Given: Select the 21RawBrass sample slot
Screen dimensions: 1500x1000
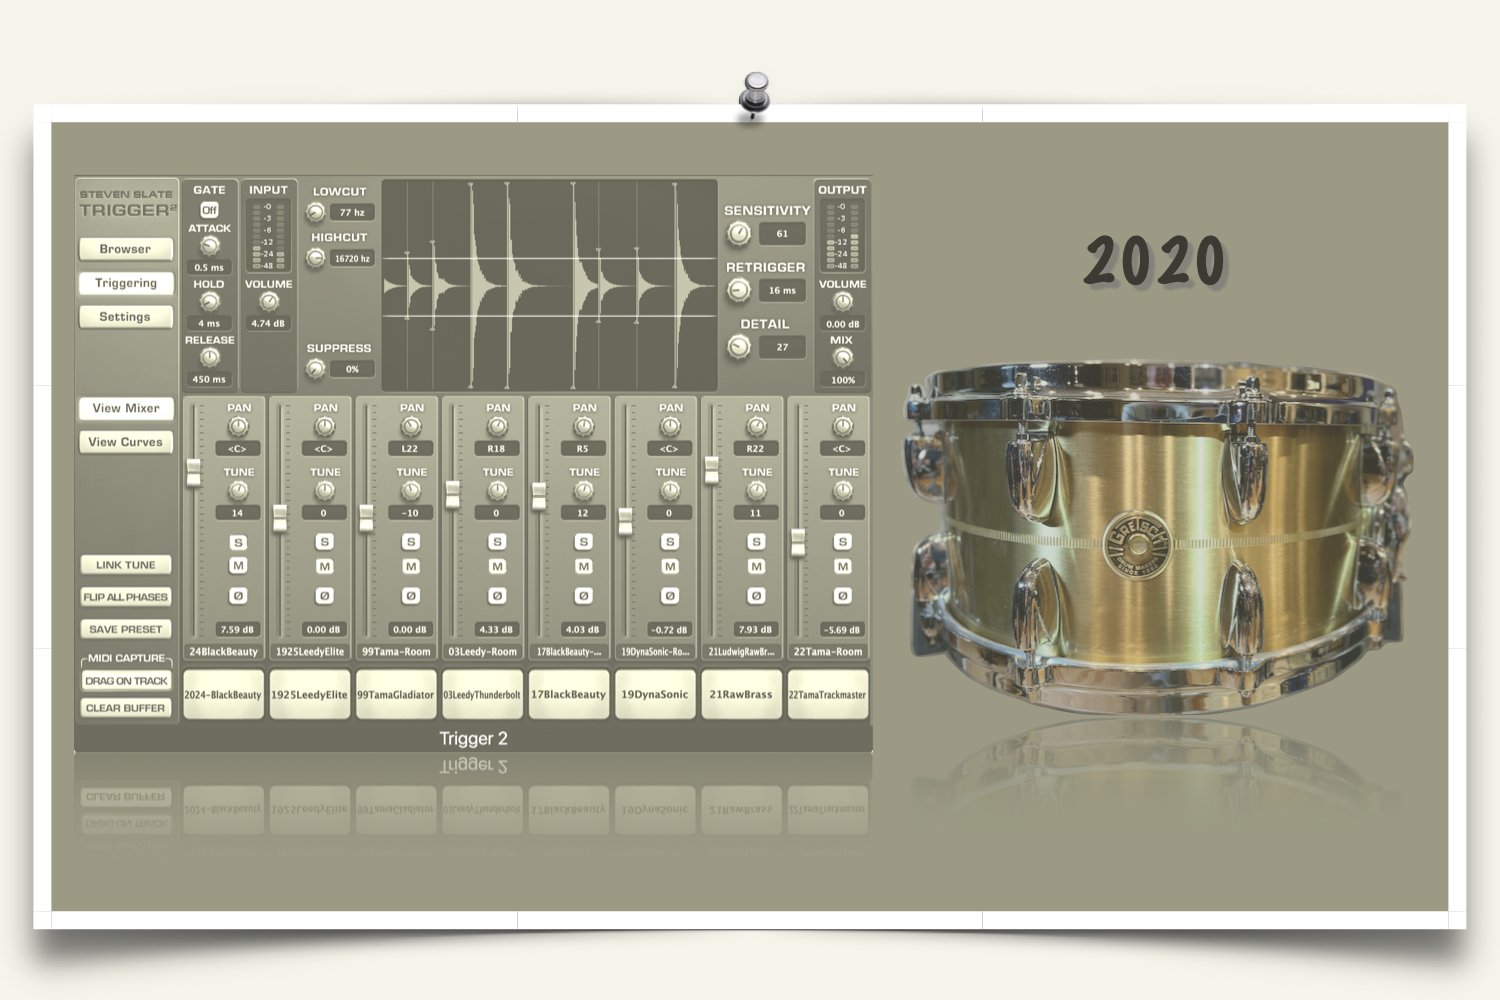Looking at the screenshot, I should (741, 695).
